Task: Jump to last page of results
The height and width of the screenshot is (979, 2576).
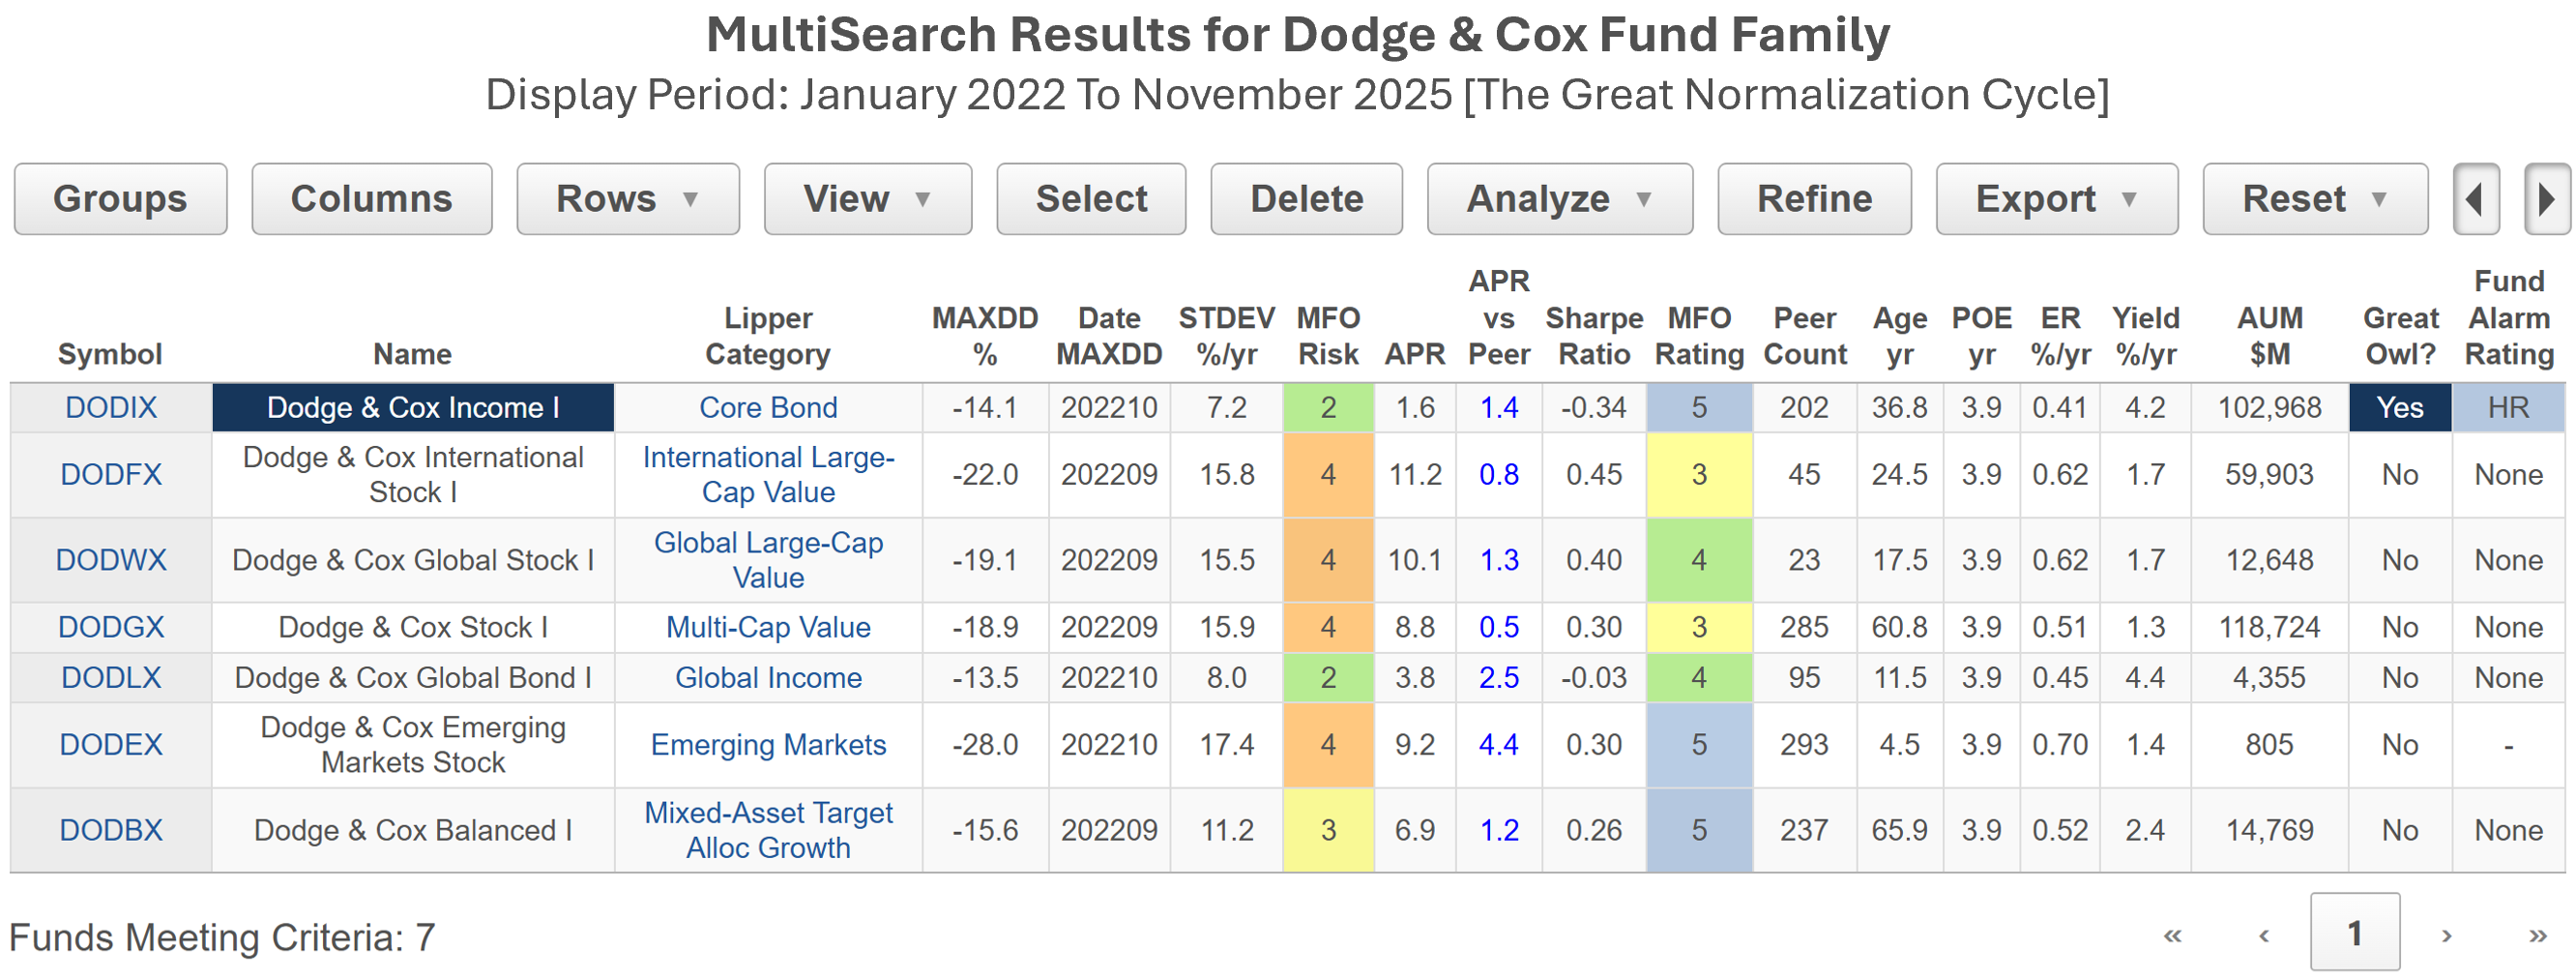Action: 2537,936
